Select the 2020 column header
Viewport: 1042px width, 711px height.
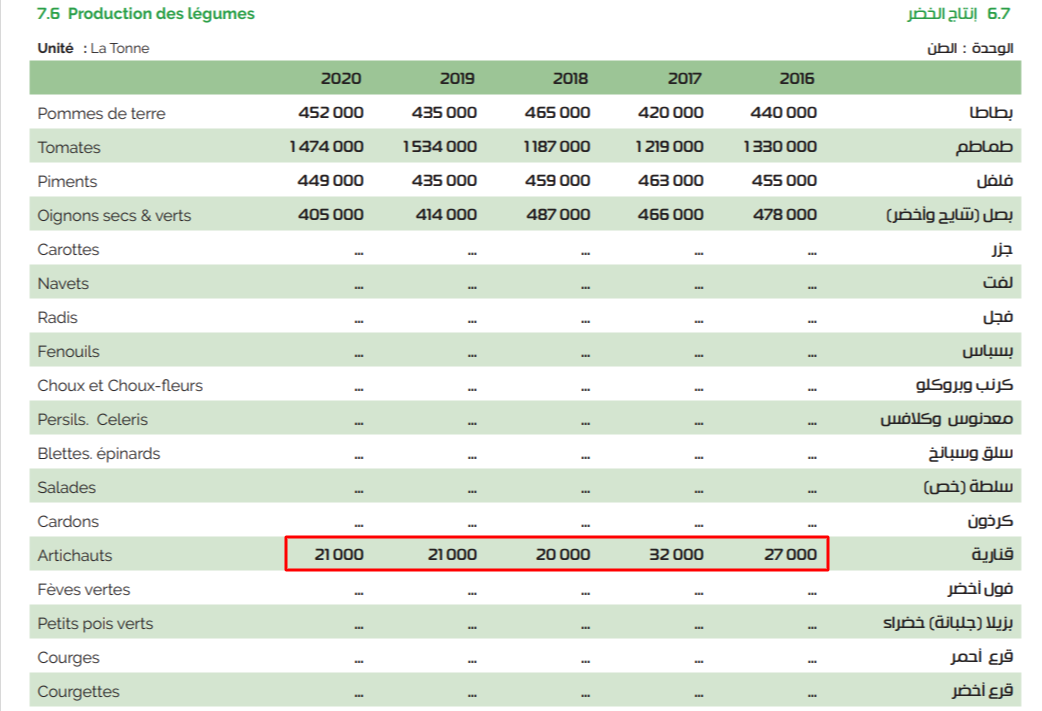click(x=341, y=78)
